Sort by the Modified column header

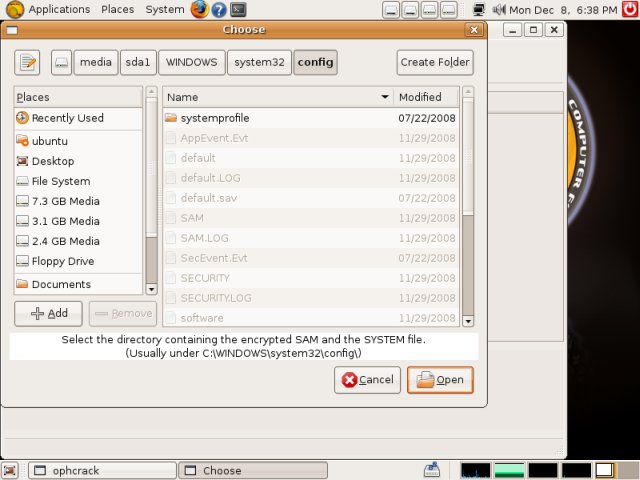point(426,97)
